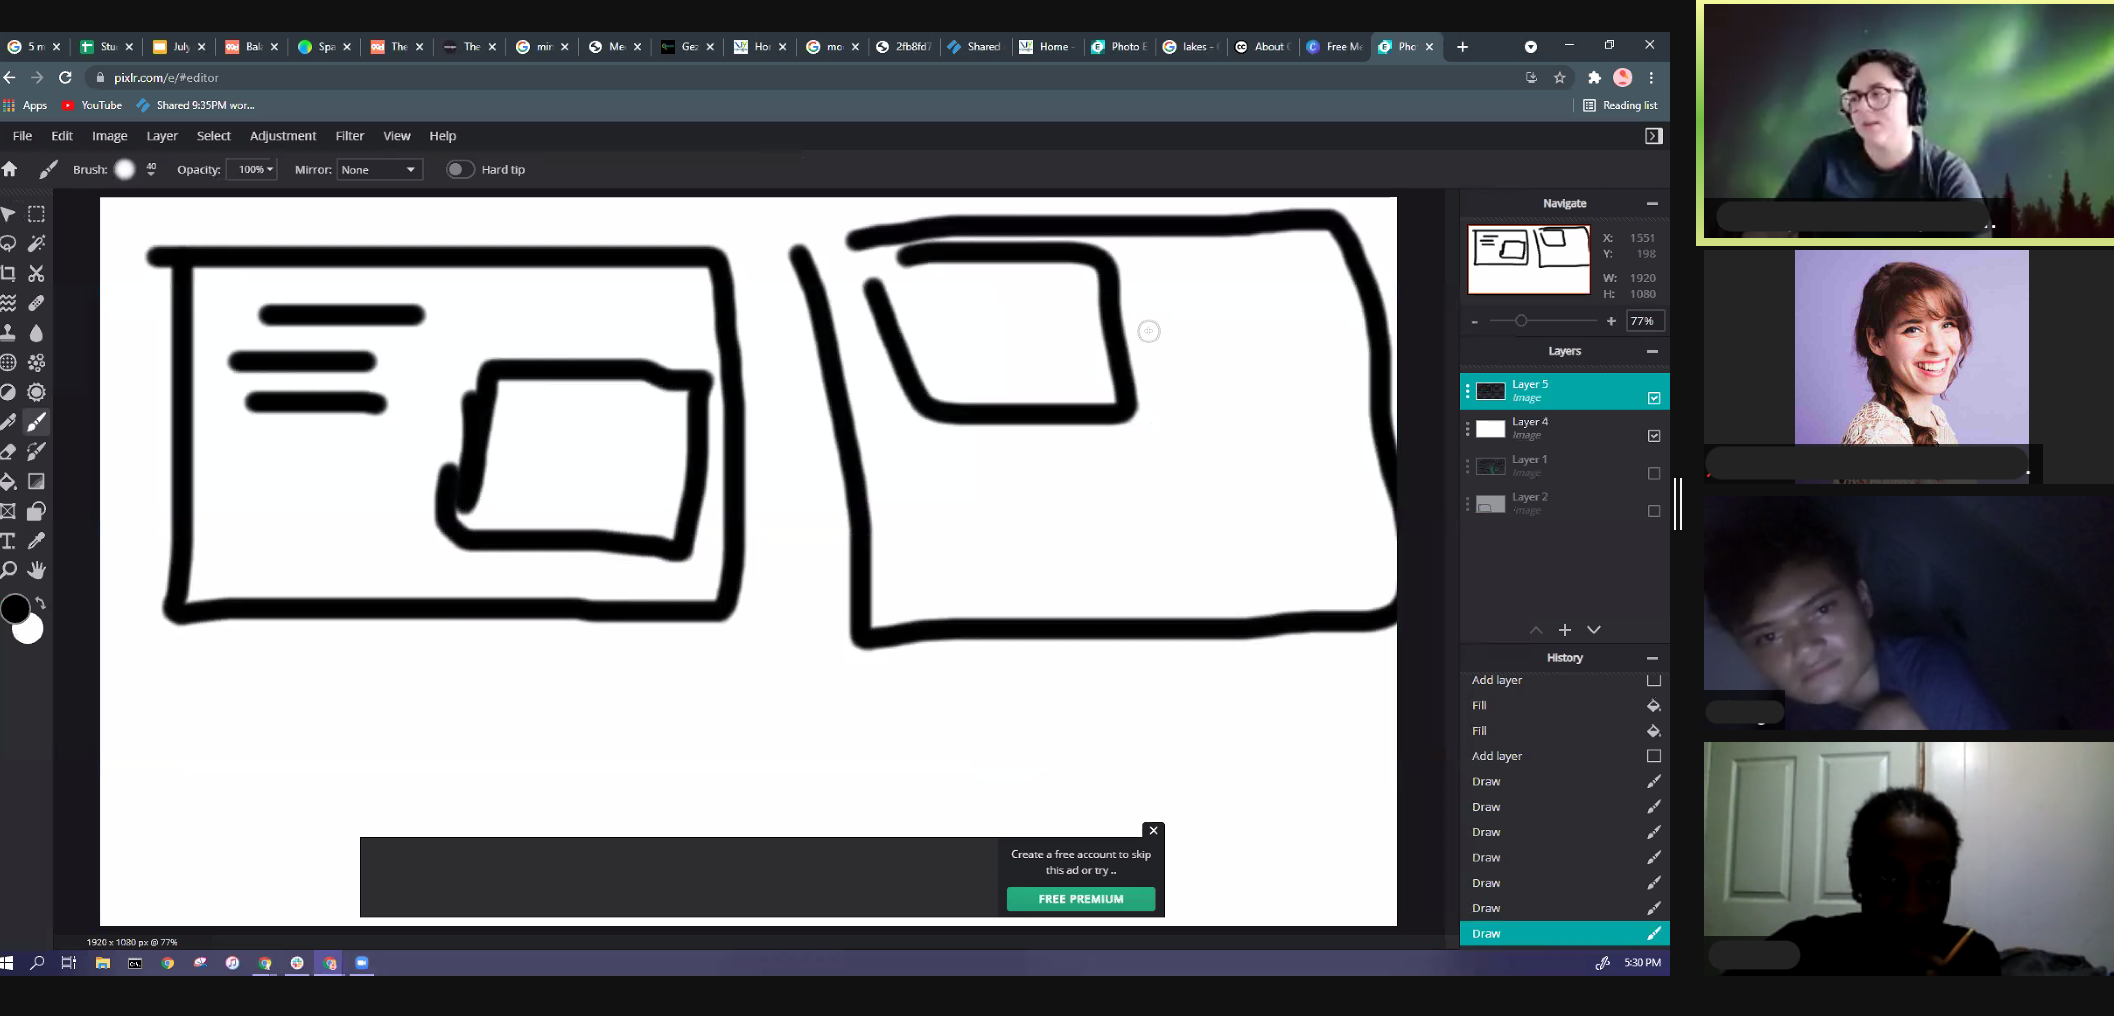Enable the Hard tip toggle

click(x=459, y=170)
